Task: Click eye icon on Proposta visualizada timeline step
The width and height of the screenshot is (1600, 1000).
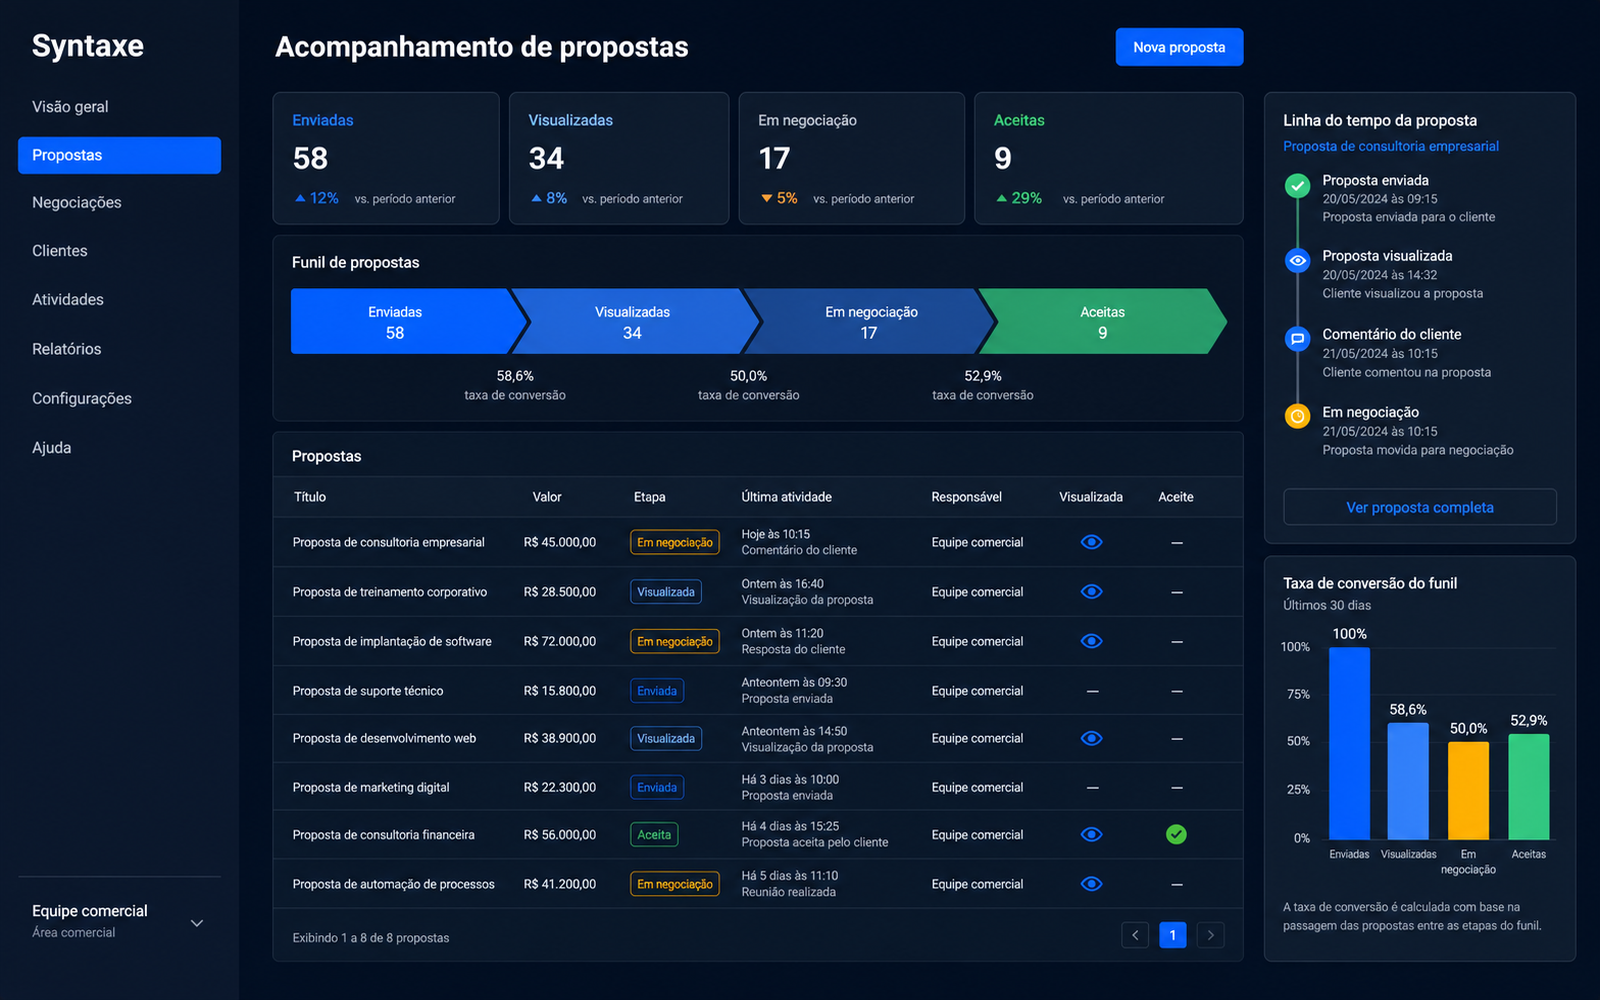Action: point(1297,260)
